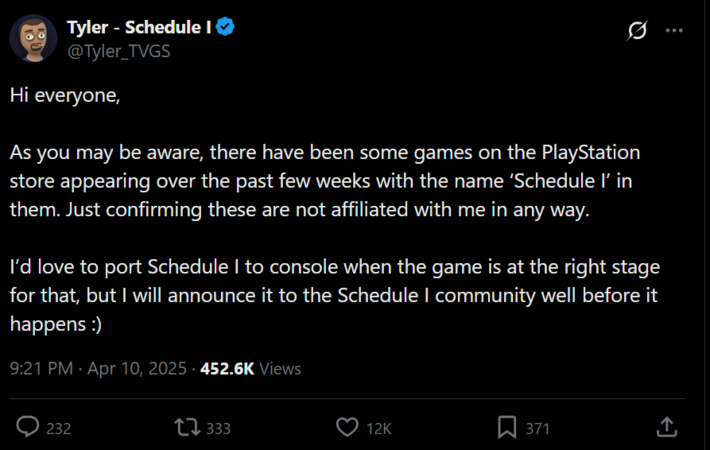This screenshot has height=450, width=710.
Task: Click the Apr 10, 2025 date
Action: coord(138,369)
